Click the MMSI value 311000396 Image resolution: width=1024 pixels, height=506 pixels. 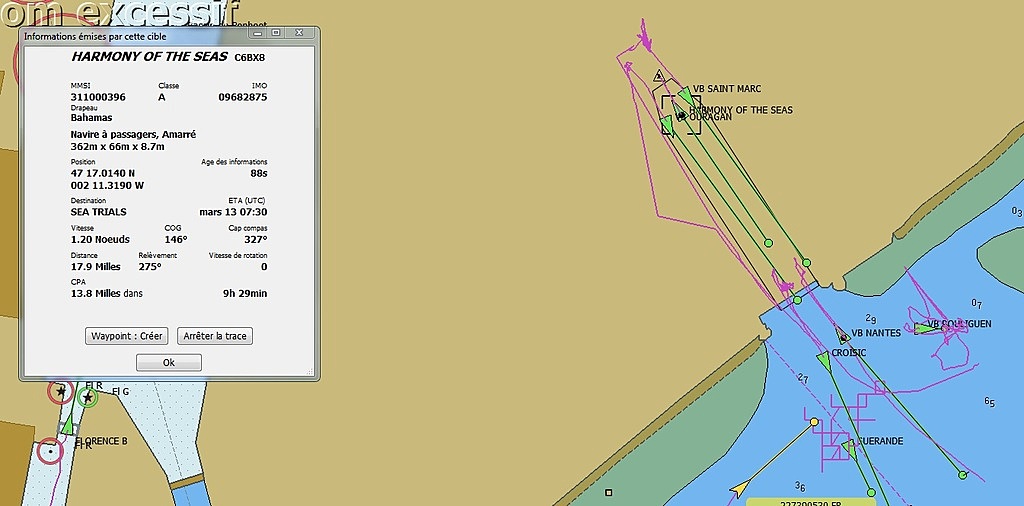tap(98, 97)
